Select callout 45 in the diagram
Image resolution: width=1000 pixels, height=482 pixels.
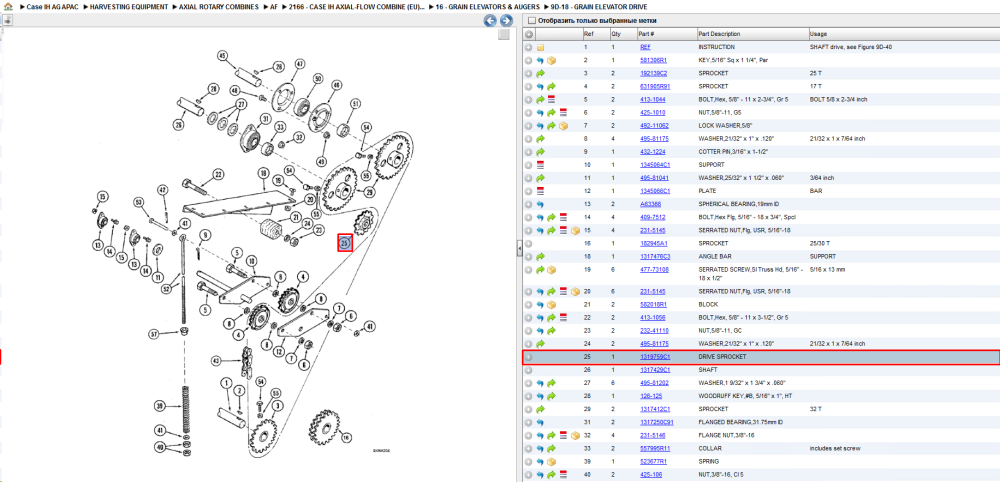[223, 56]
